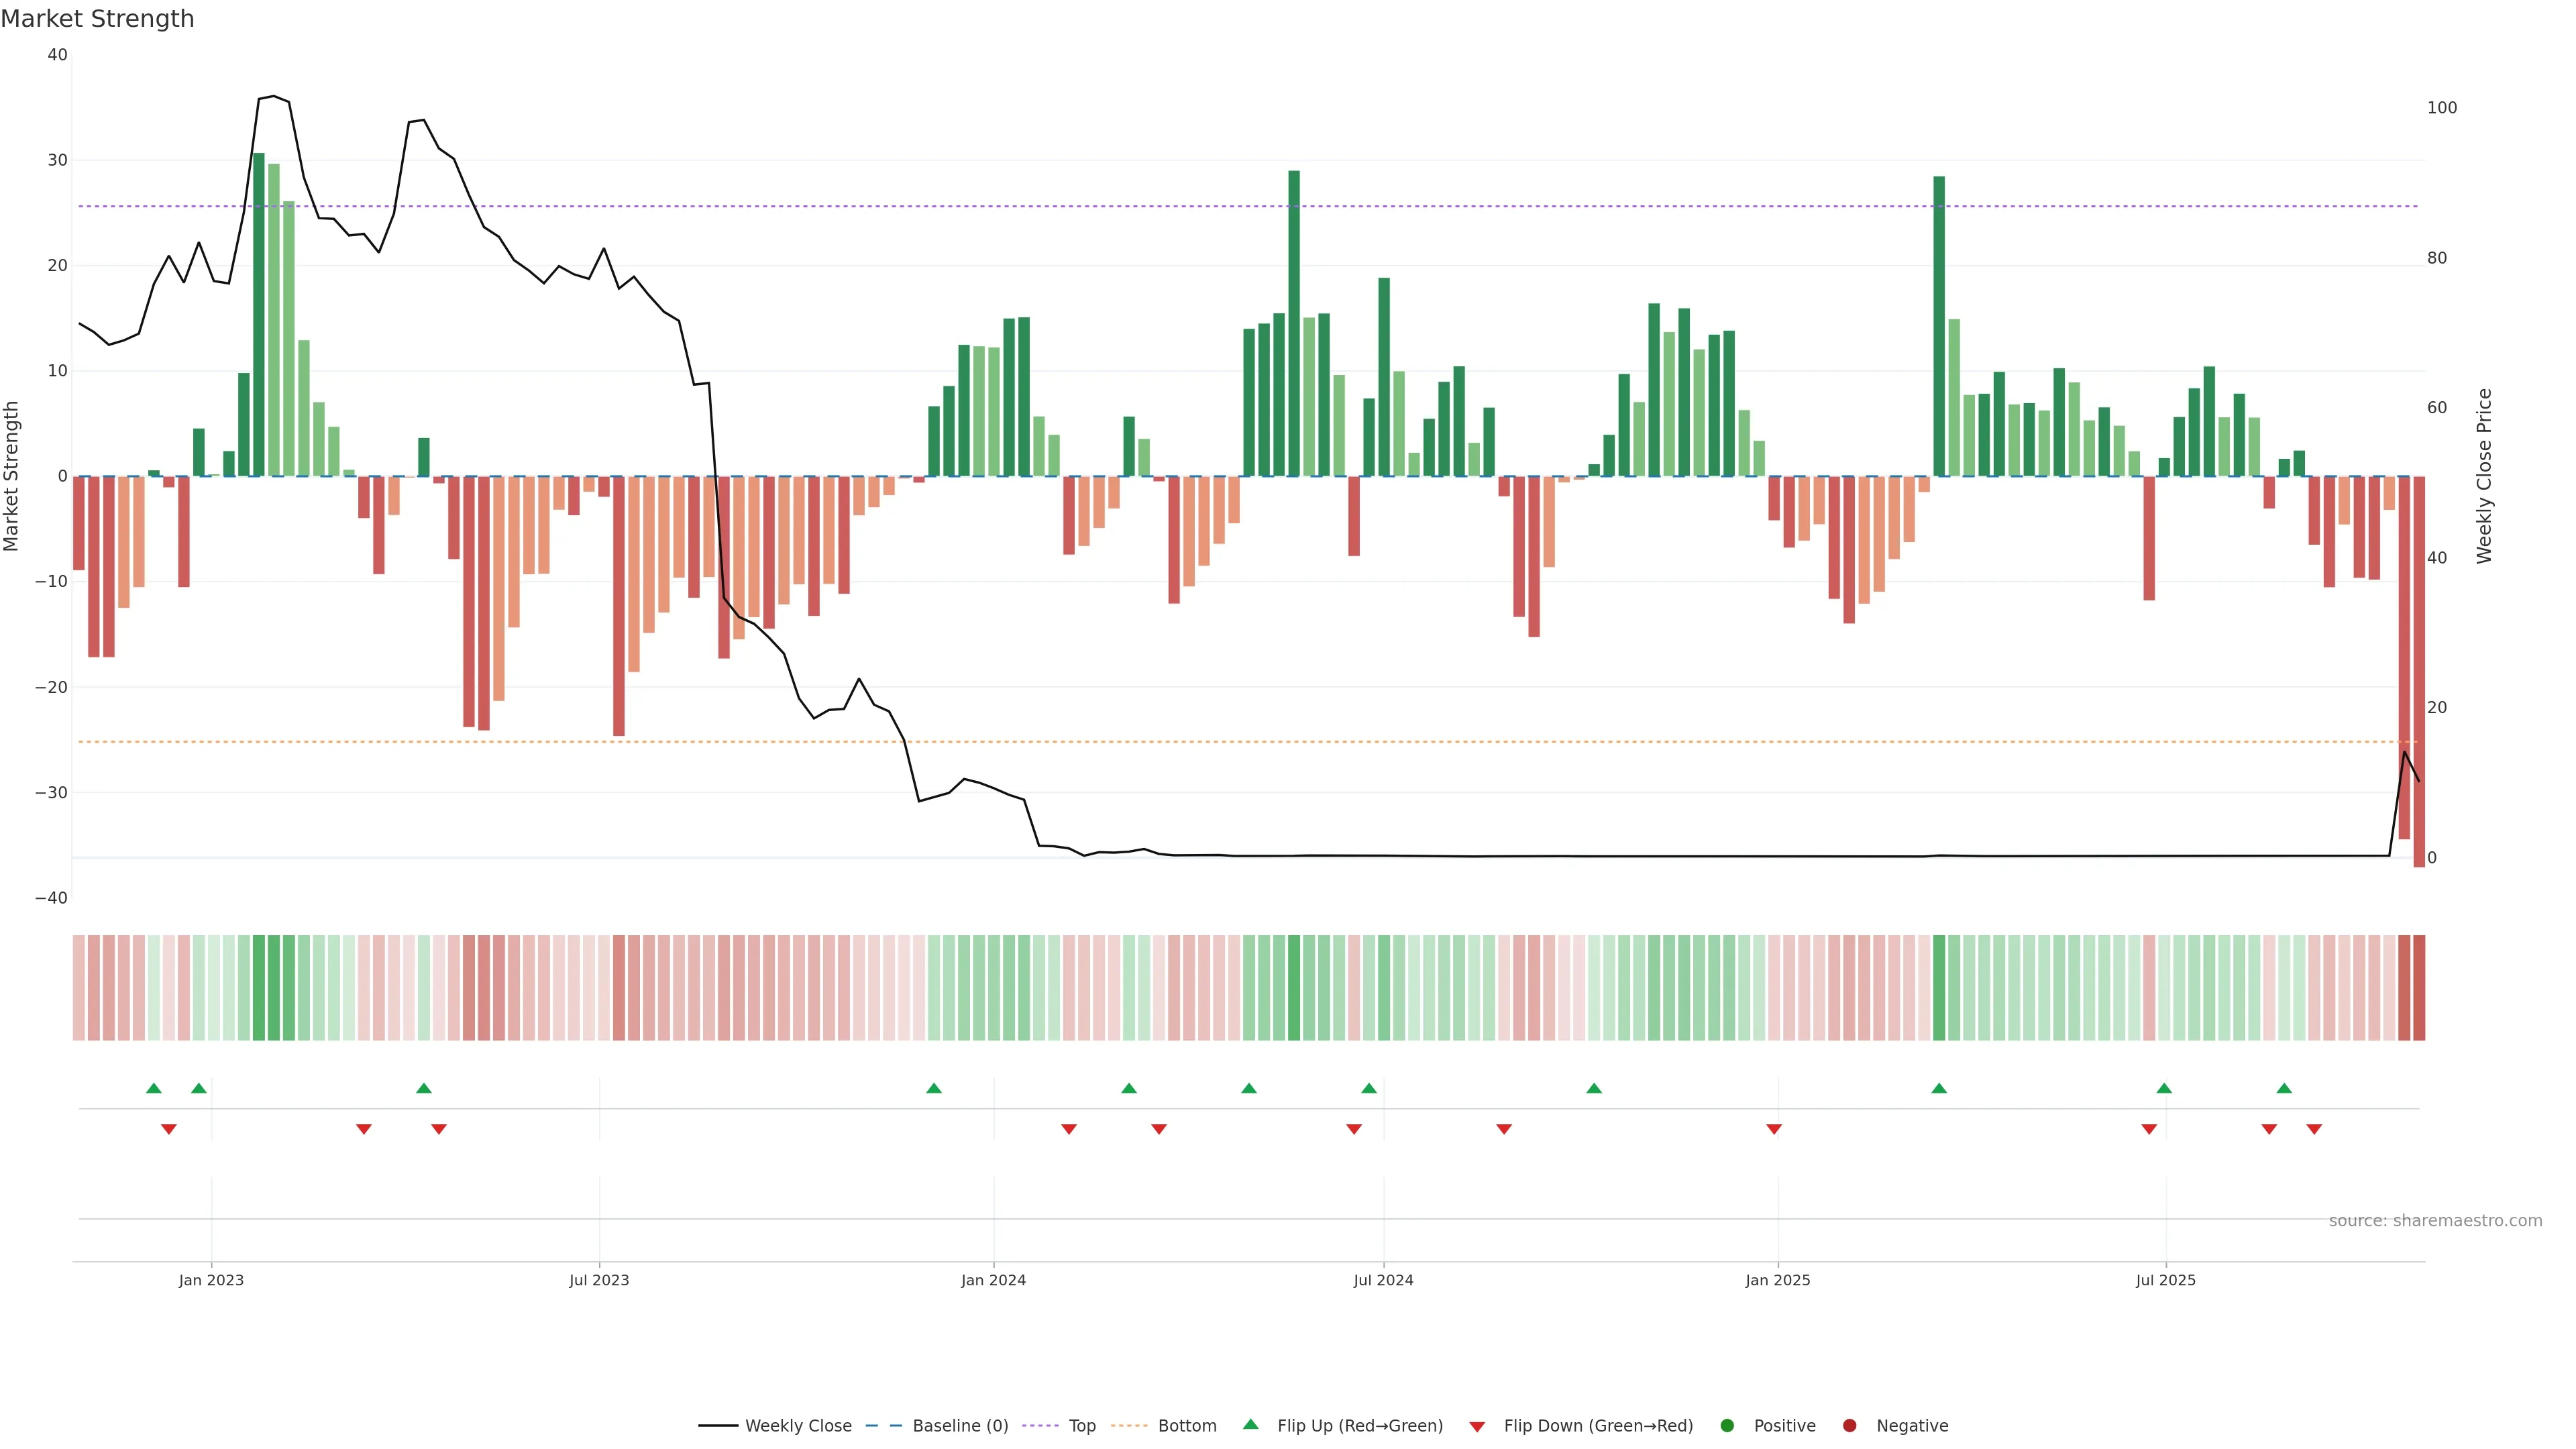The image size is (2576, 1449).
Task: Click the Positive green circle legend icon
Action: (x=1727, y=1426)
